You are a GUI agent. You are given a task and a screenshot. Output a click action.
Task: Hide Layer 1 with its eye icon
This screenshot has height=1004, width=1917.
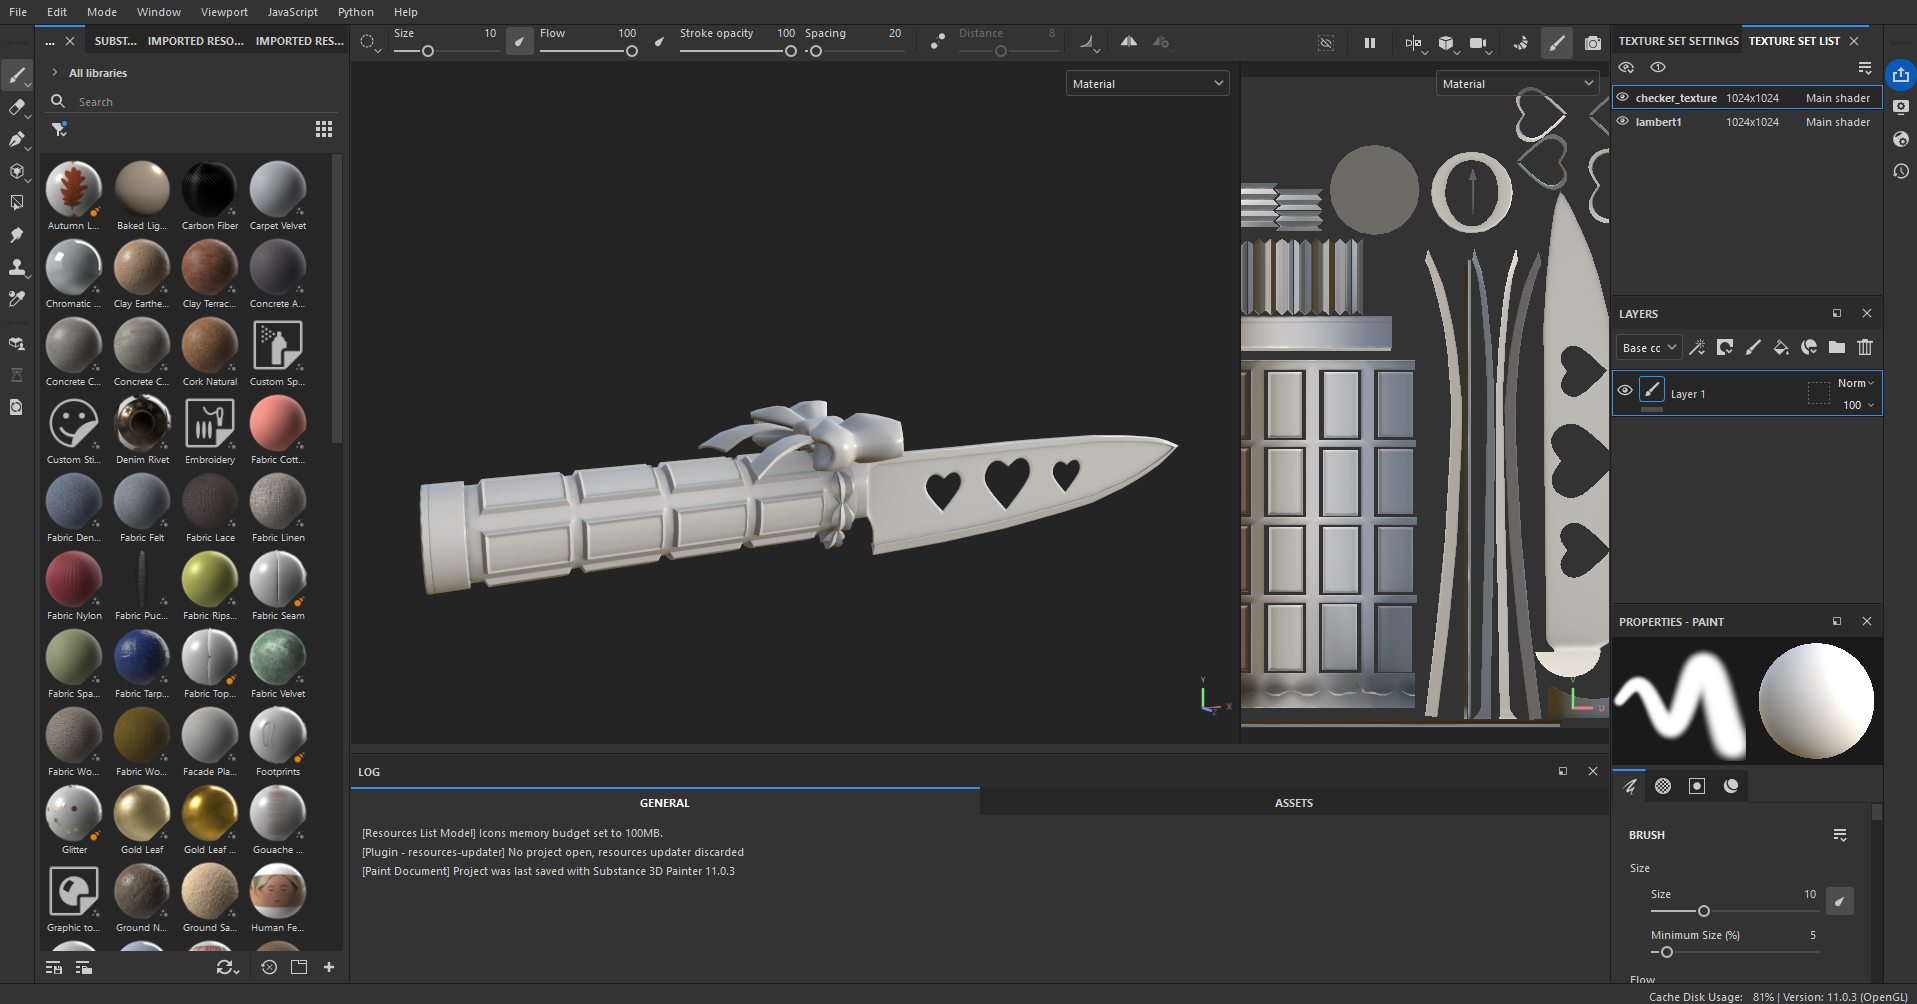coord(1625,391)
